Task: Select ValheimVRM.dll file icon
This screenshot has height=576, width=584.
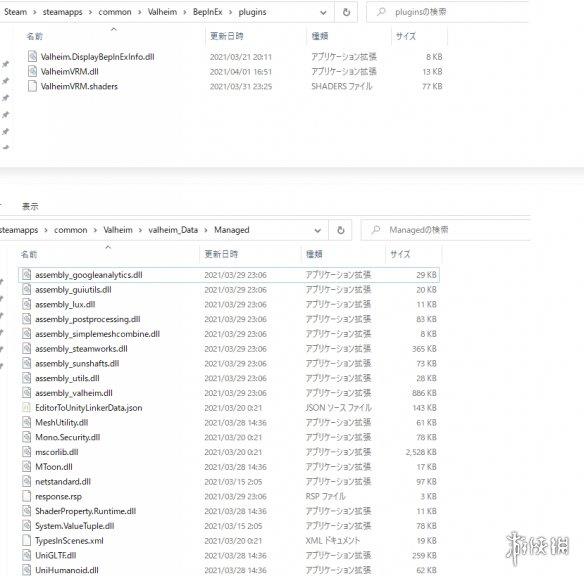Action: pos(32,71)
